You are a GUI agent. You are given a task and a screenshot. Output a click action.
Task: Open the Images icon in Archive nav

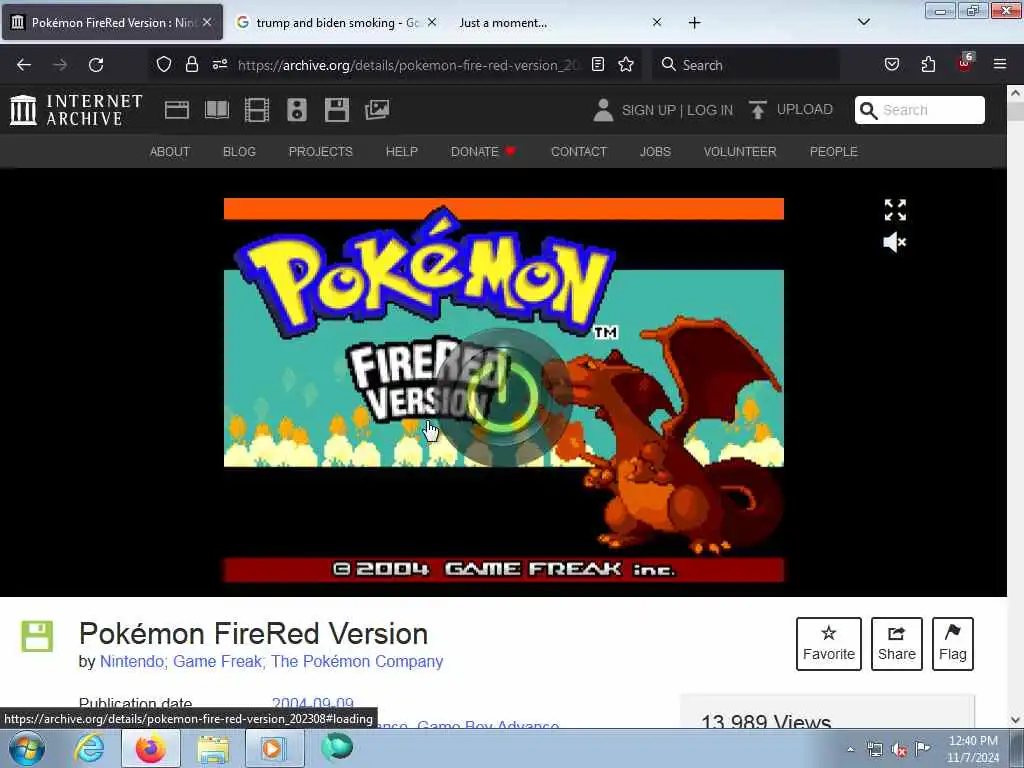point(377,110)
